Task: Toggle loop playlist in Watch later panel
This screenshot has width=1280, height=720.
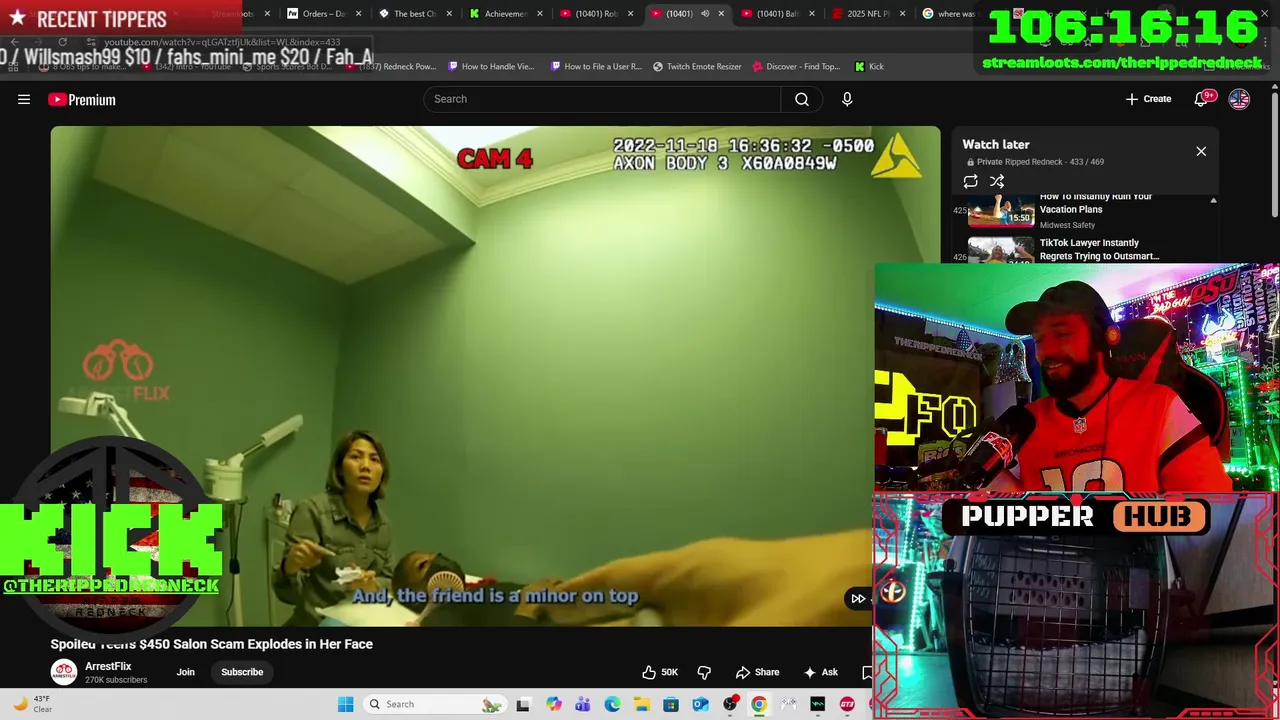Action: 970,181
